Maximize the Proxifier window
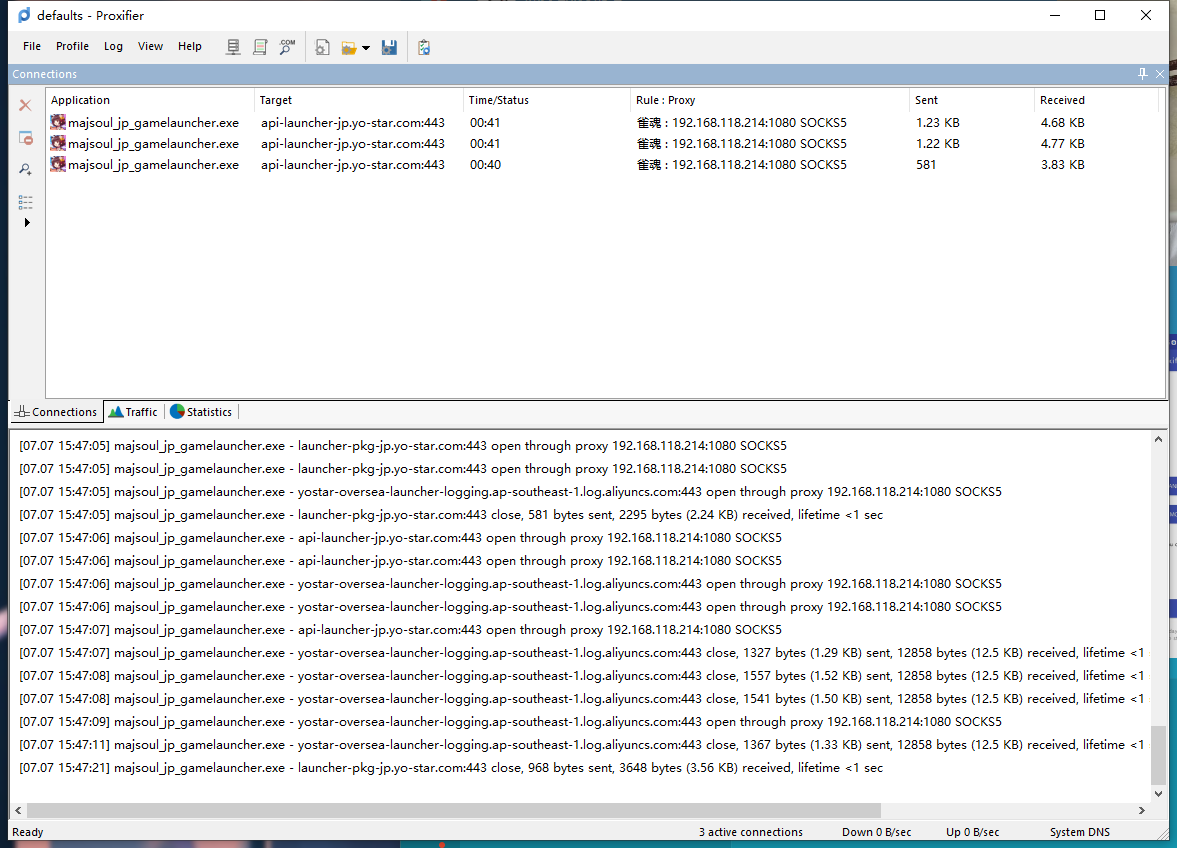 click(1100, 15)
